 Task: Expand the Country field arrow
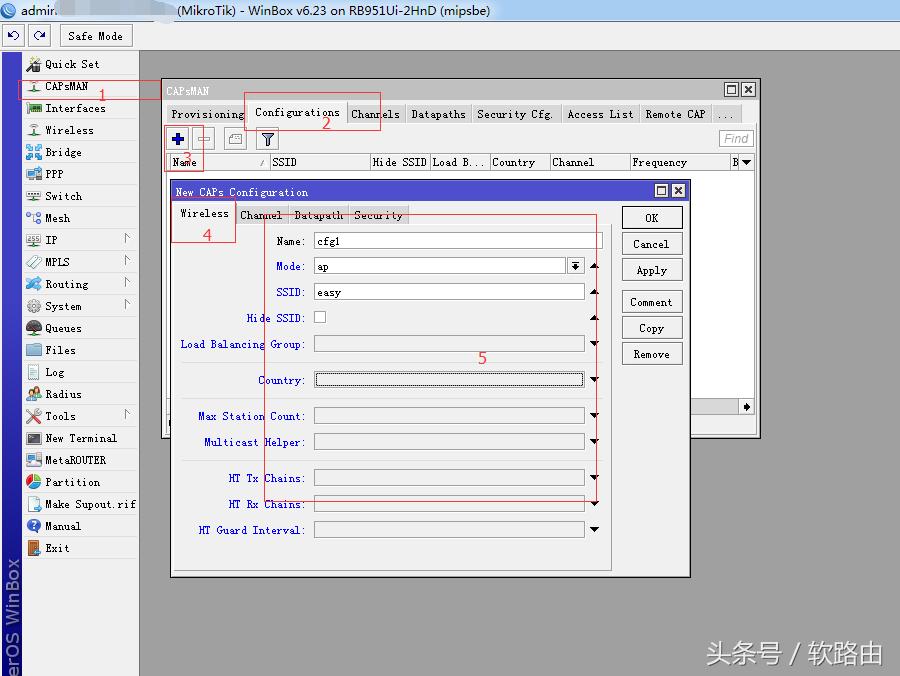pyautogui.click(x=594, y=379)
